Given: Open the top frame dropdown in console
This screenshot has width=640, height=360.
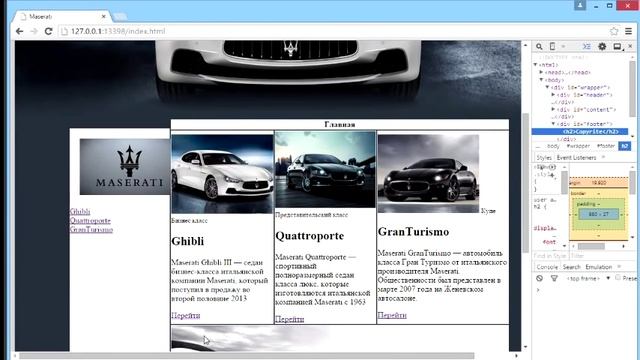Looking at the screenshot, I should [588, 278].
